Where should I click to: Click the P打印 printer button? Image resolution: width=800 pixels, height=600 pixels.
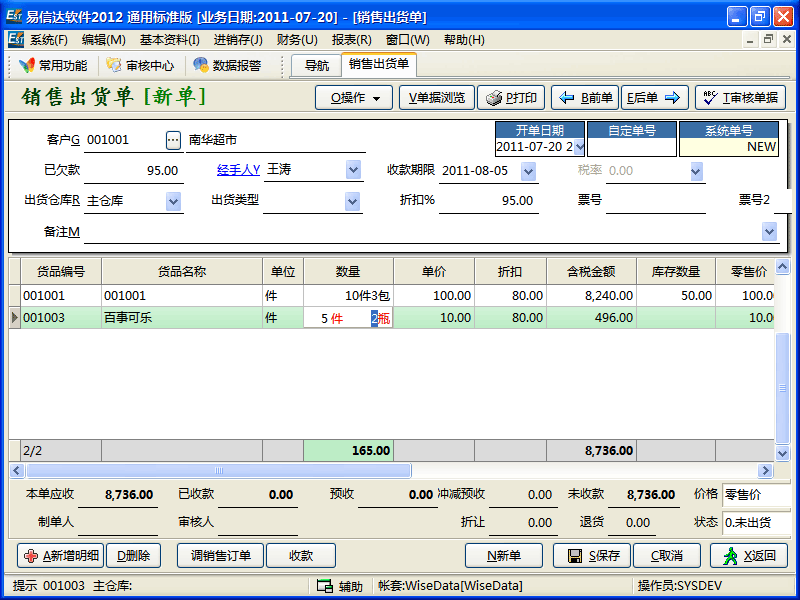coord(511,98)
